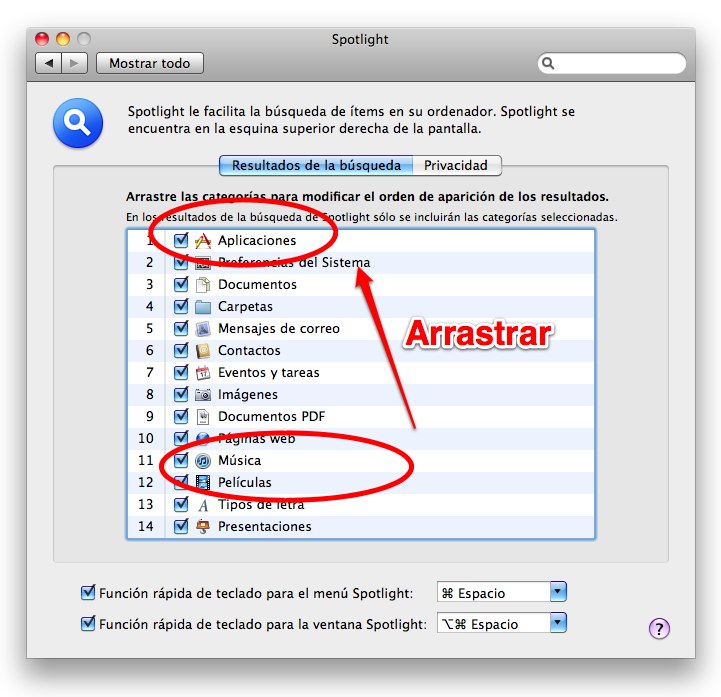Switch to the Privacidad tab
721x697 pixels.
pos(456,166)
